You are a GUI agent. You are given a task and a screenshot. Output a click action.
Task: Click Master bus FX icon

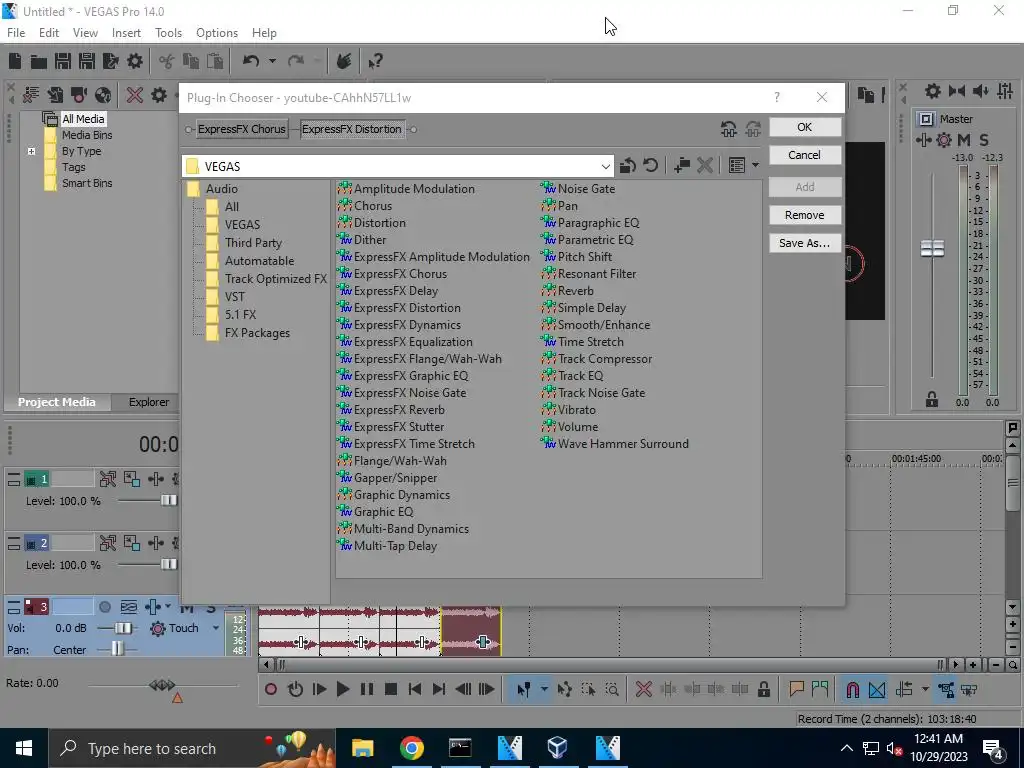(x=923, y=140)
